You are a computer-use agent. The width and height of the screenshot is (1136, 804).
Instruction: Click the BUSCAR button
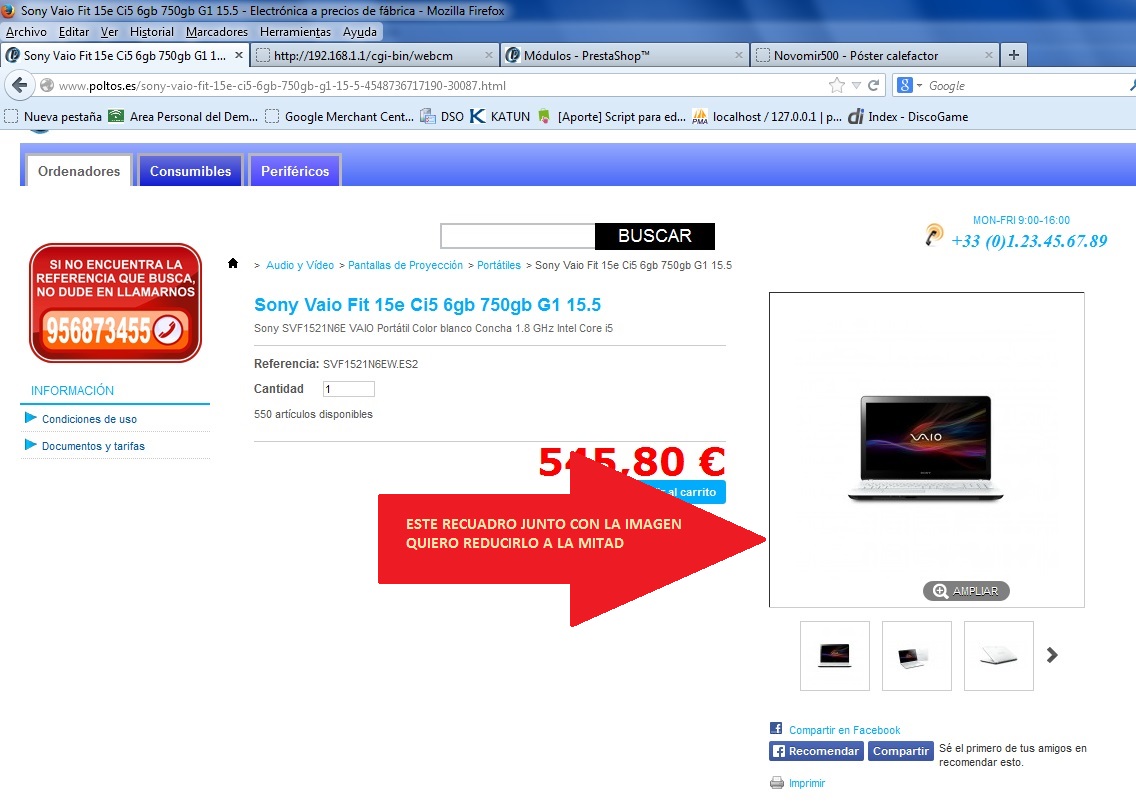pos(655,236)
